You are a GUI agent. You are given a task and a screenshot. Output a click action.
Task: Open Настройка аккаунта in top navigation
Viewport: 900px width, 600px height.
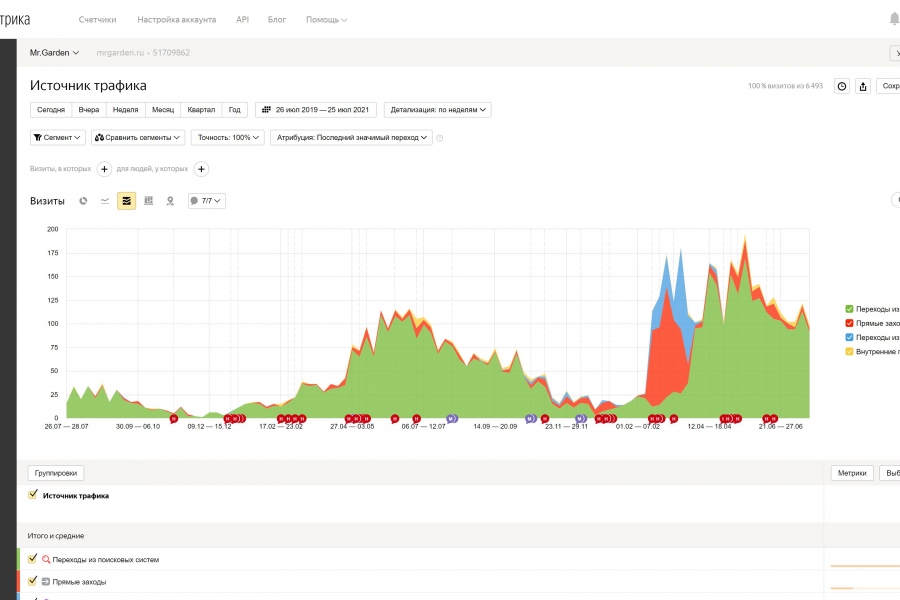(176, 20)
